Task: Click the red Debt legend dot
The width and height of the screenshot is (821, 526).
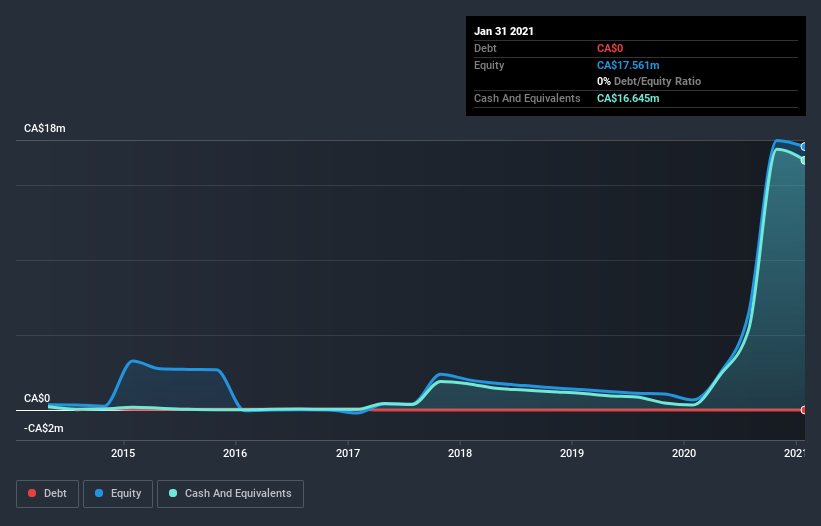Action: [x=32, y=493]
